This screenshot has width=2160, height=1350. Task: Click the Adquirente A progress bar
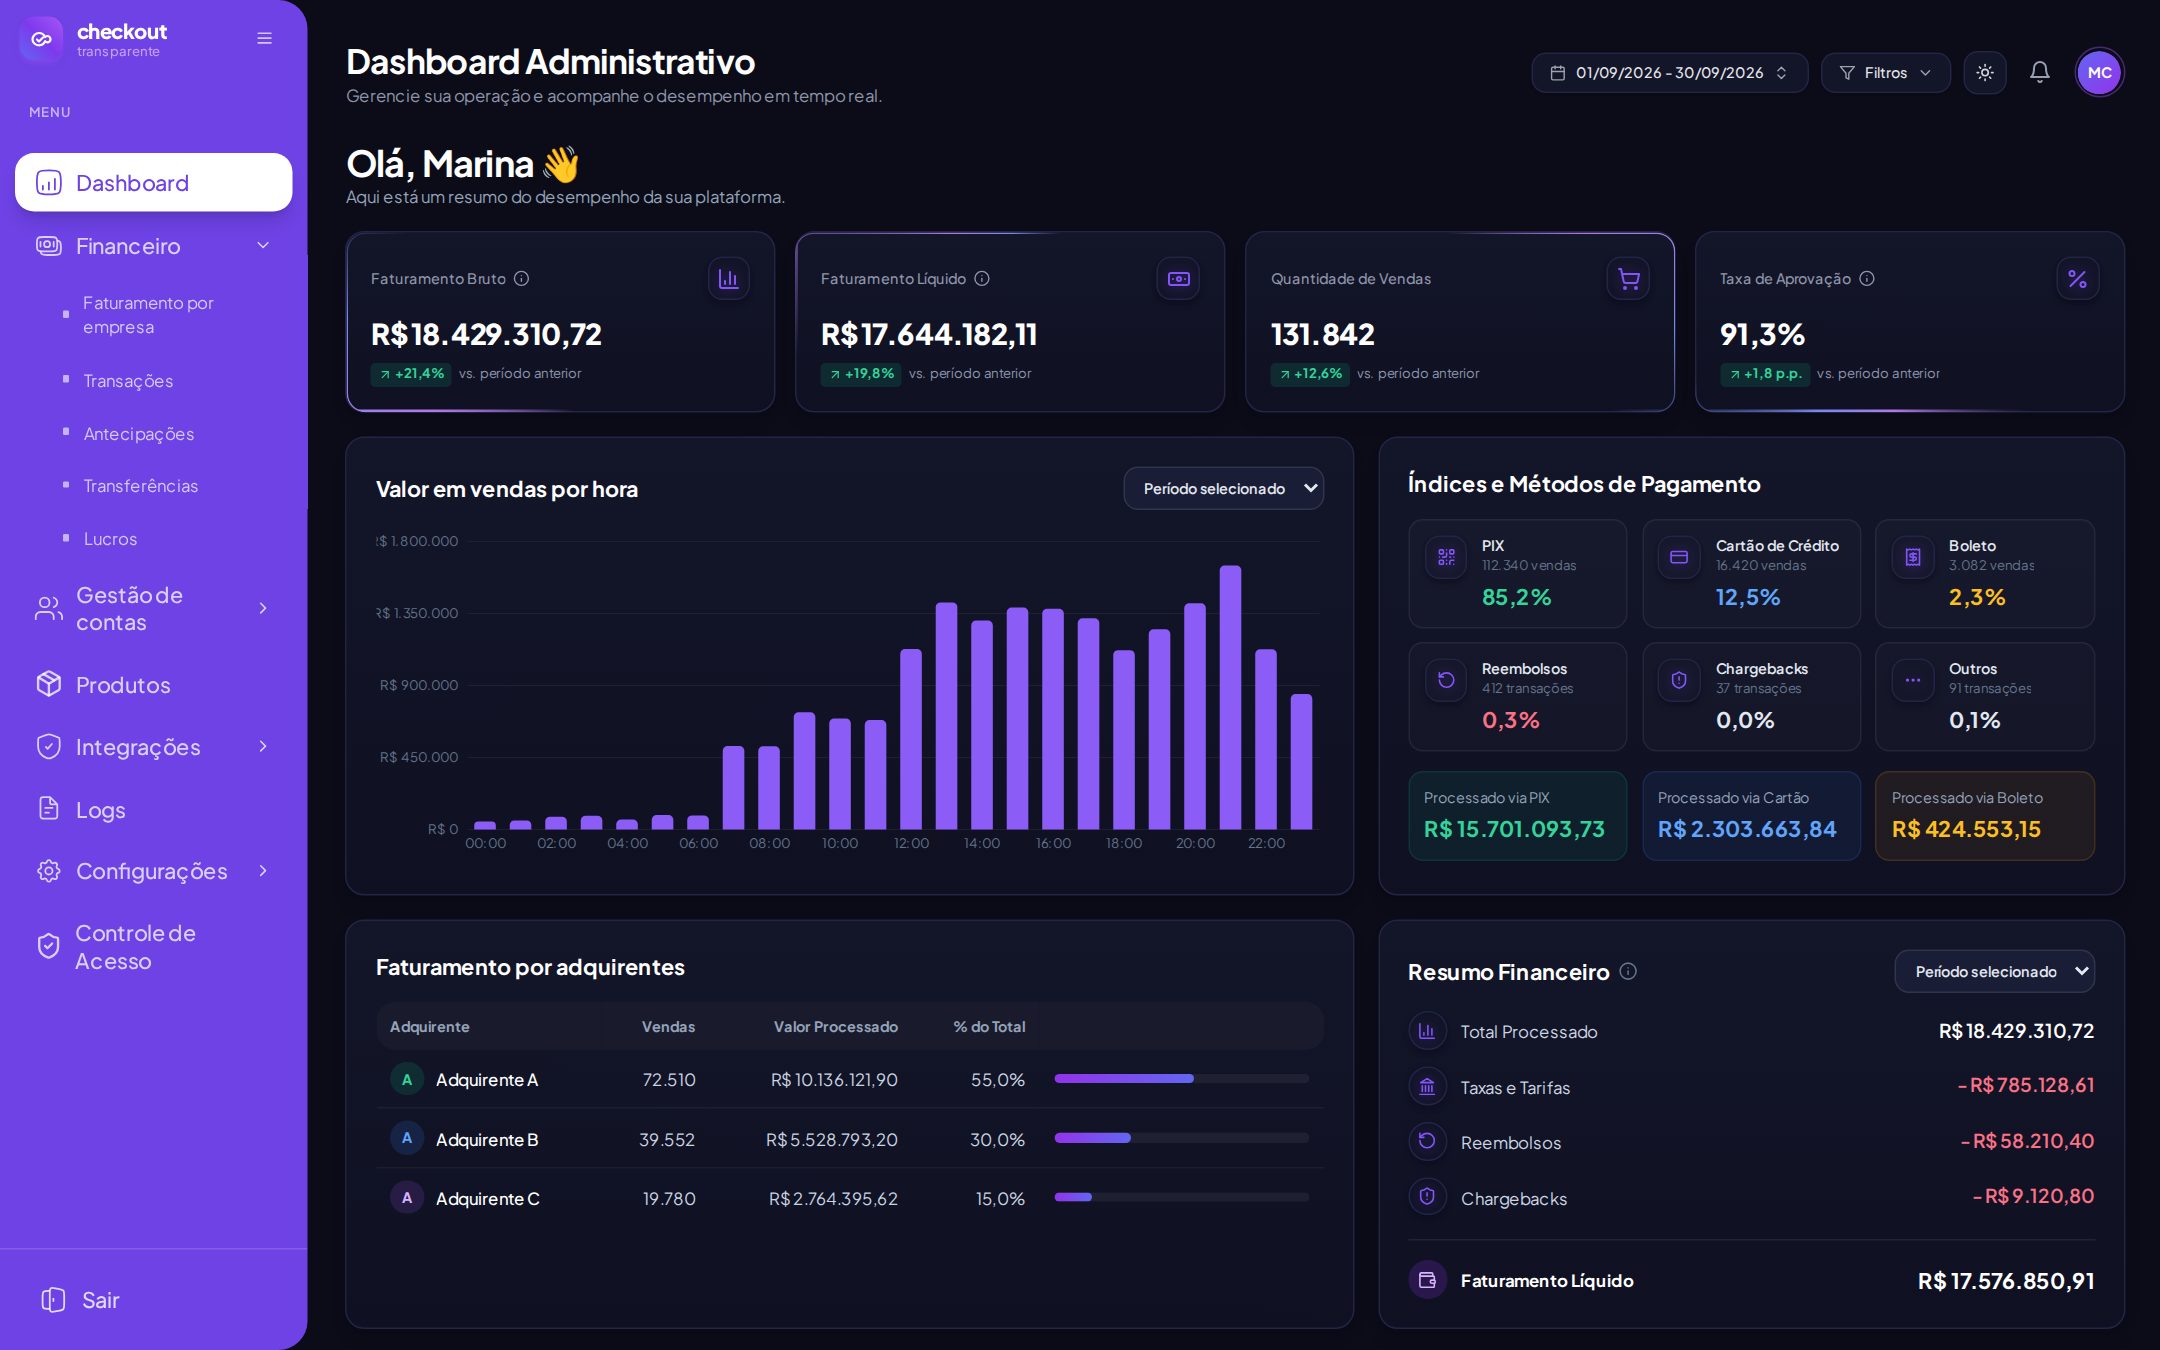1181,1079
